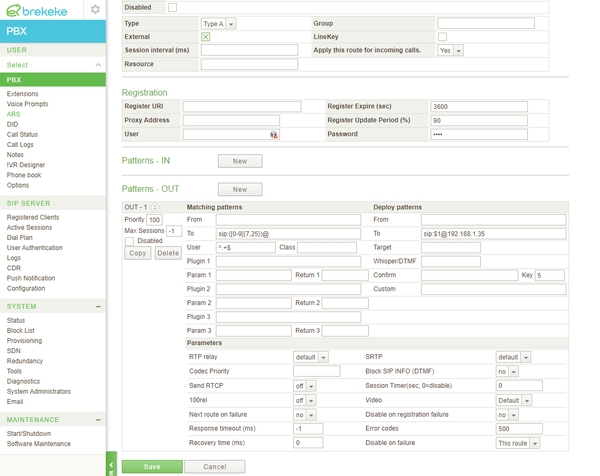The height and width of the screenshot is (476, 600).
Task: Enable the LineKey checkbox
Action: [x=442, y=36]
